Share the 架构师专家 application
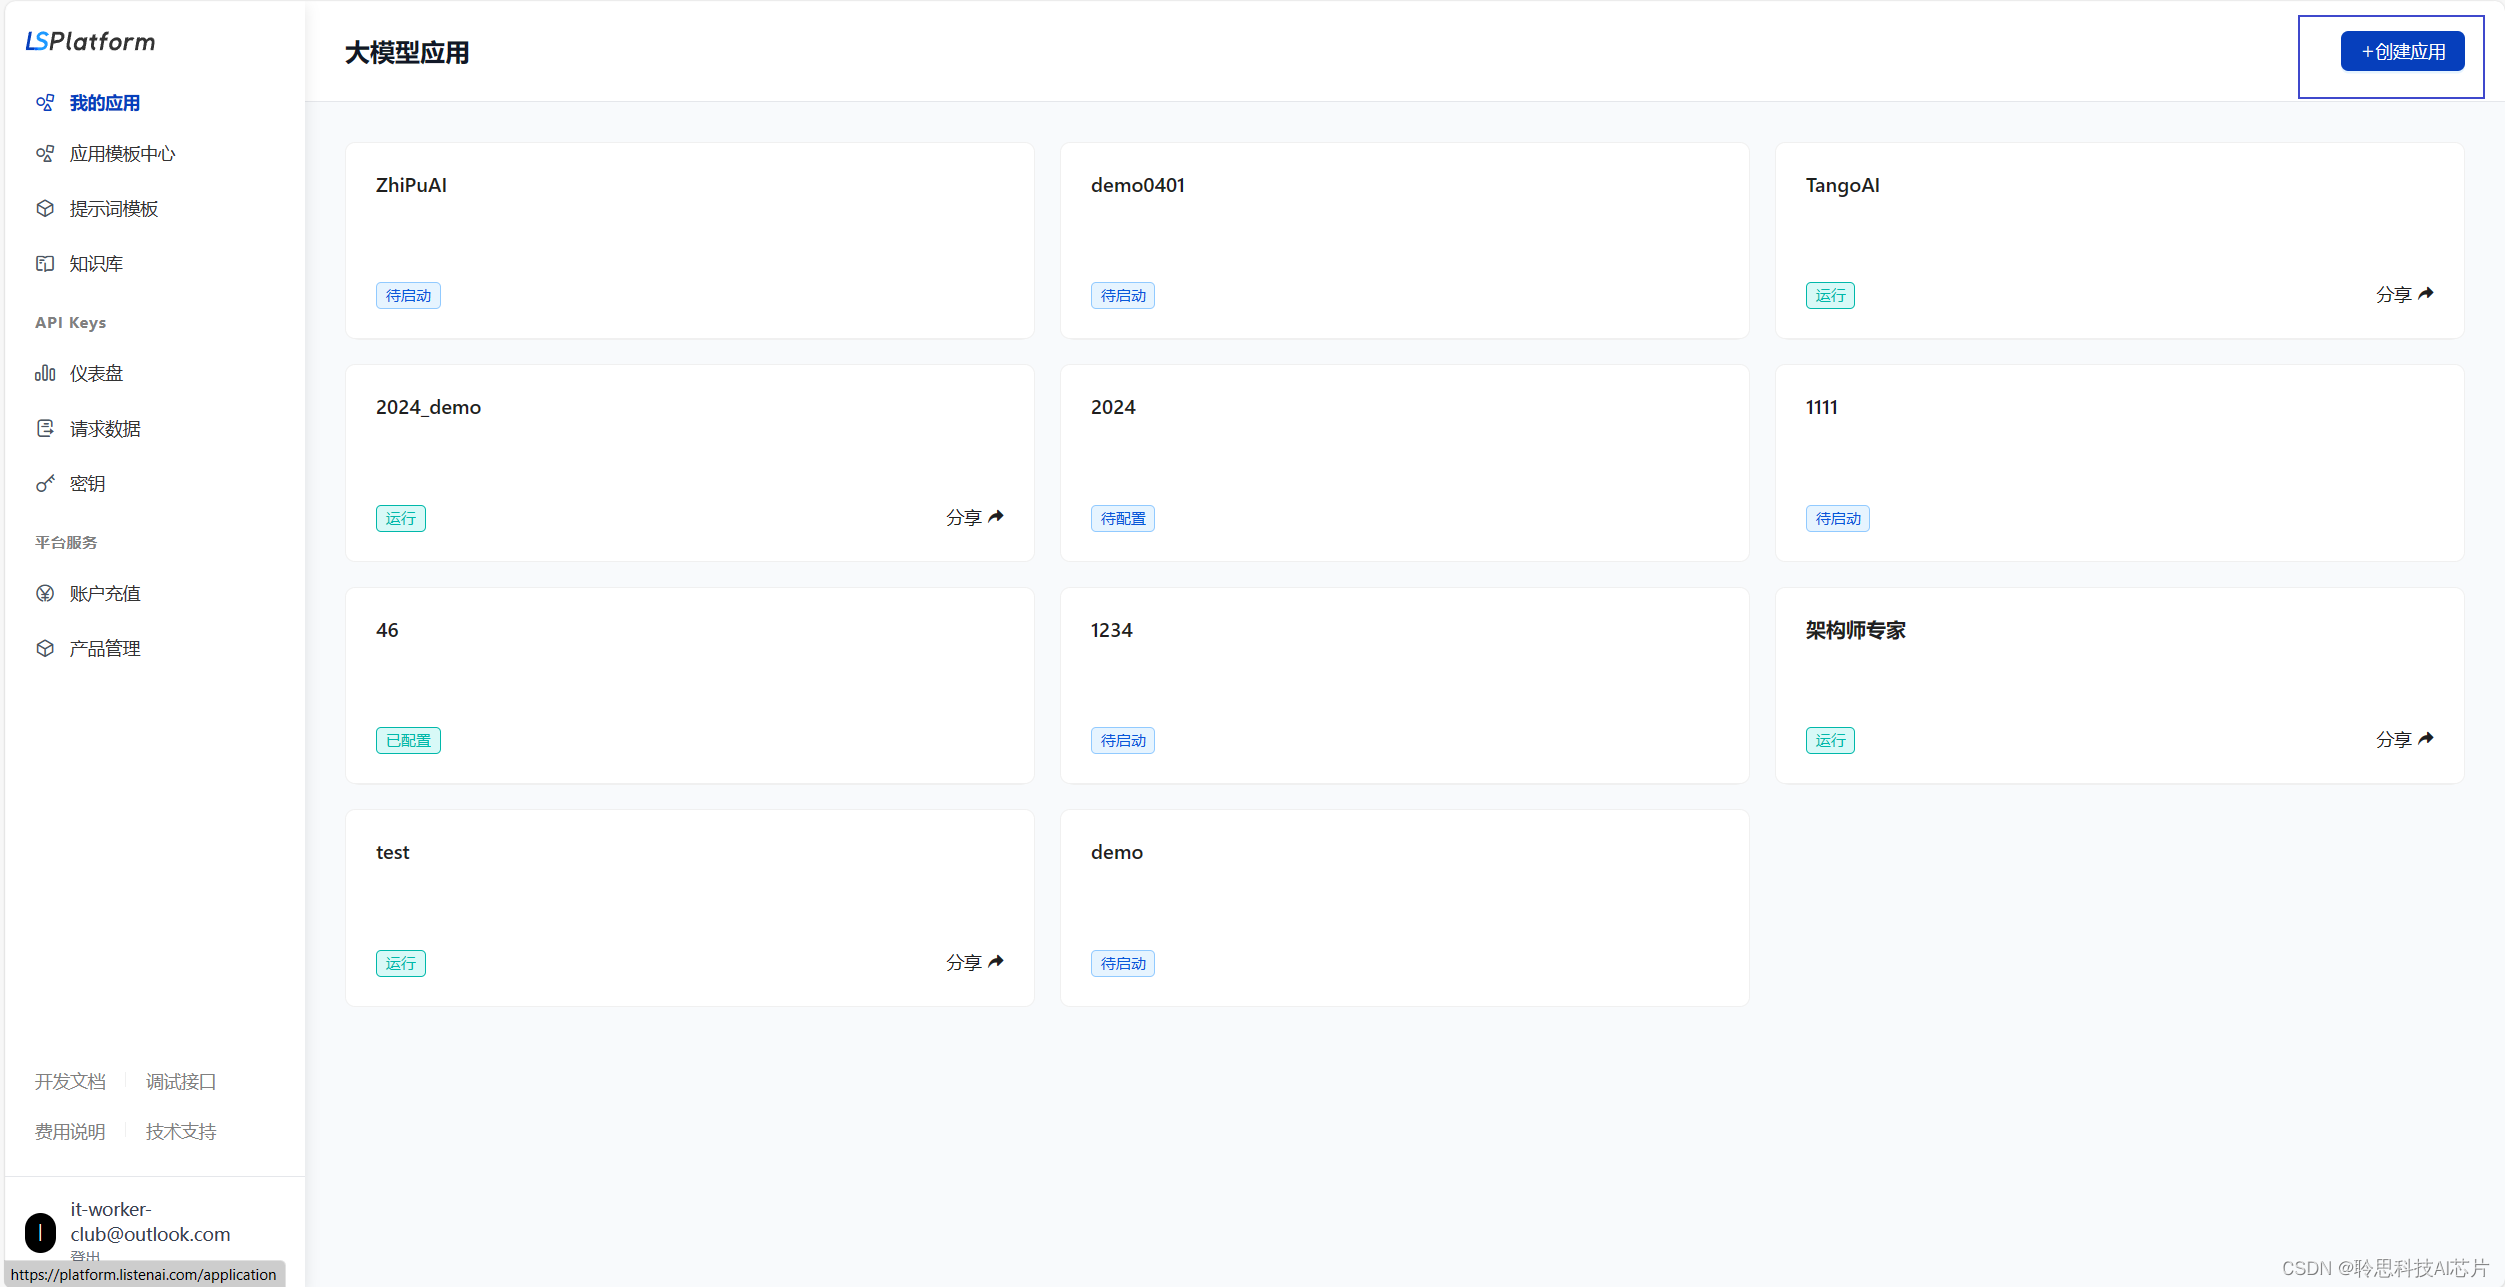2505x1287 pixels. [2404, 740]
